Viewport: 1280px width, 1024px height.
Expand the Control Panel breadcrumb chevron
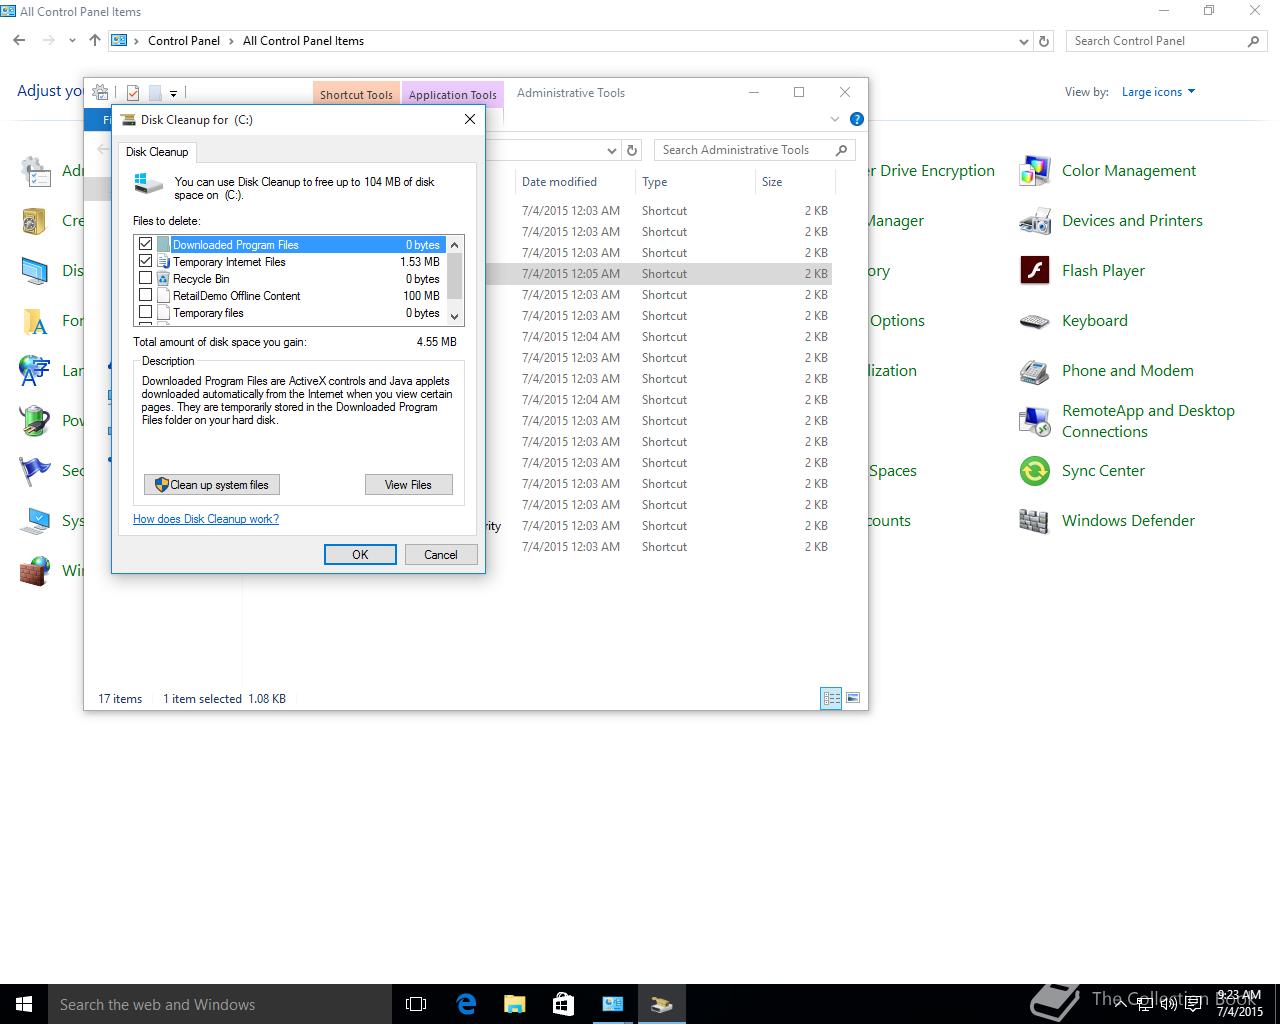tap(231, 41)
